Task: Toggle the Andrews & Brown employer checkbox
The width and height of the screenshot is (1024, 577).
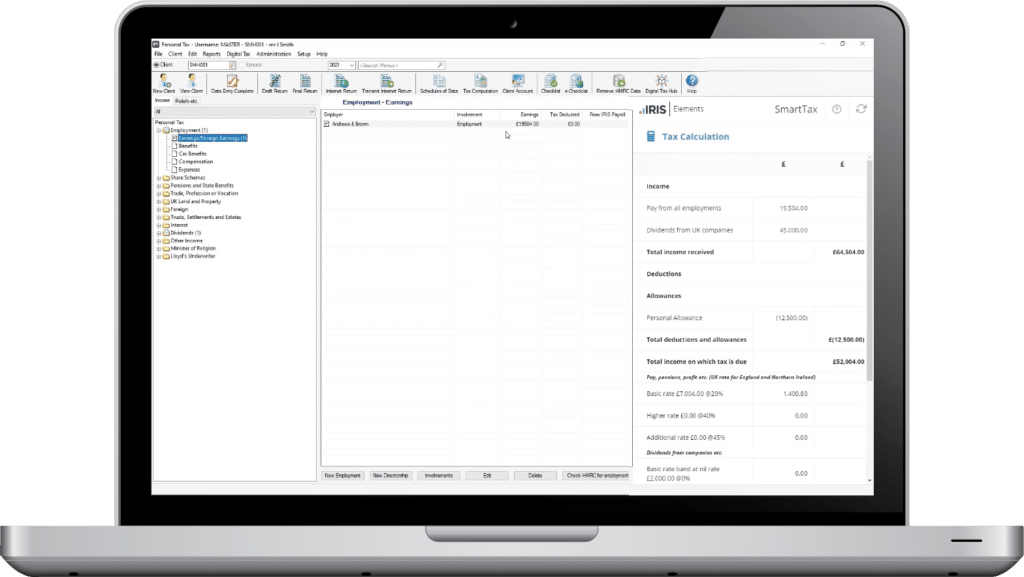Action: pyautogui.click(x=326, y=124)
